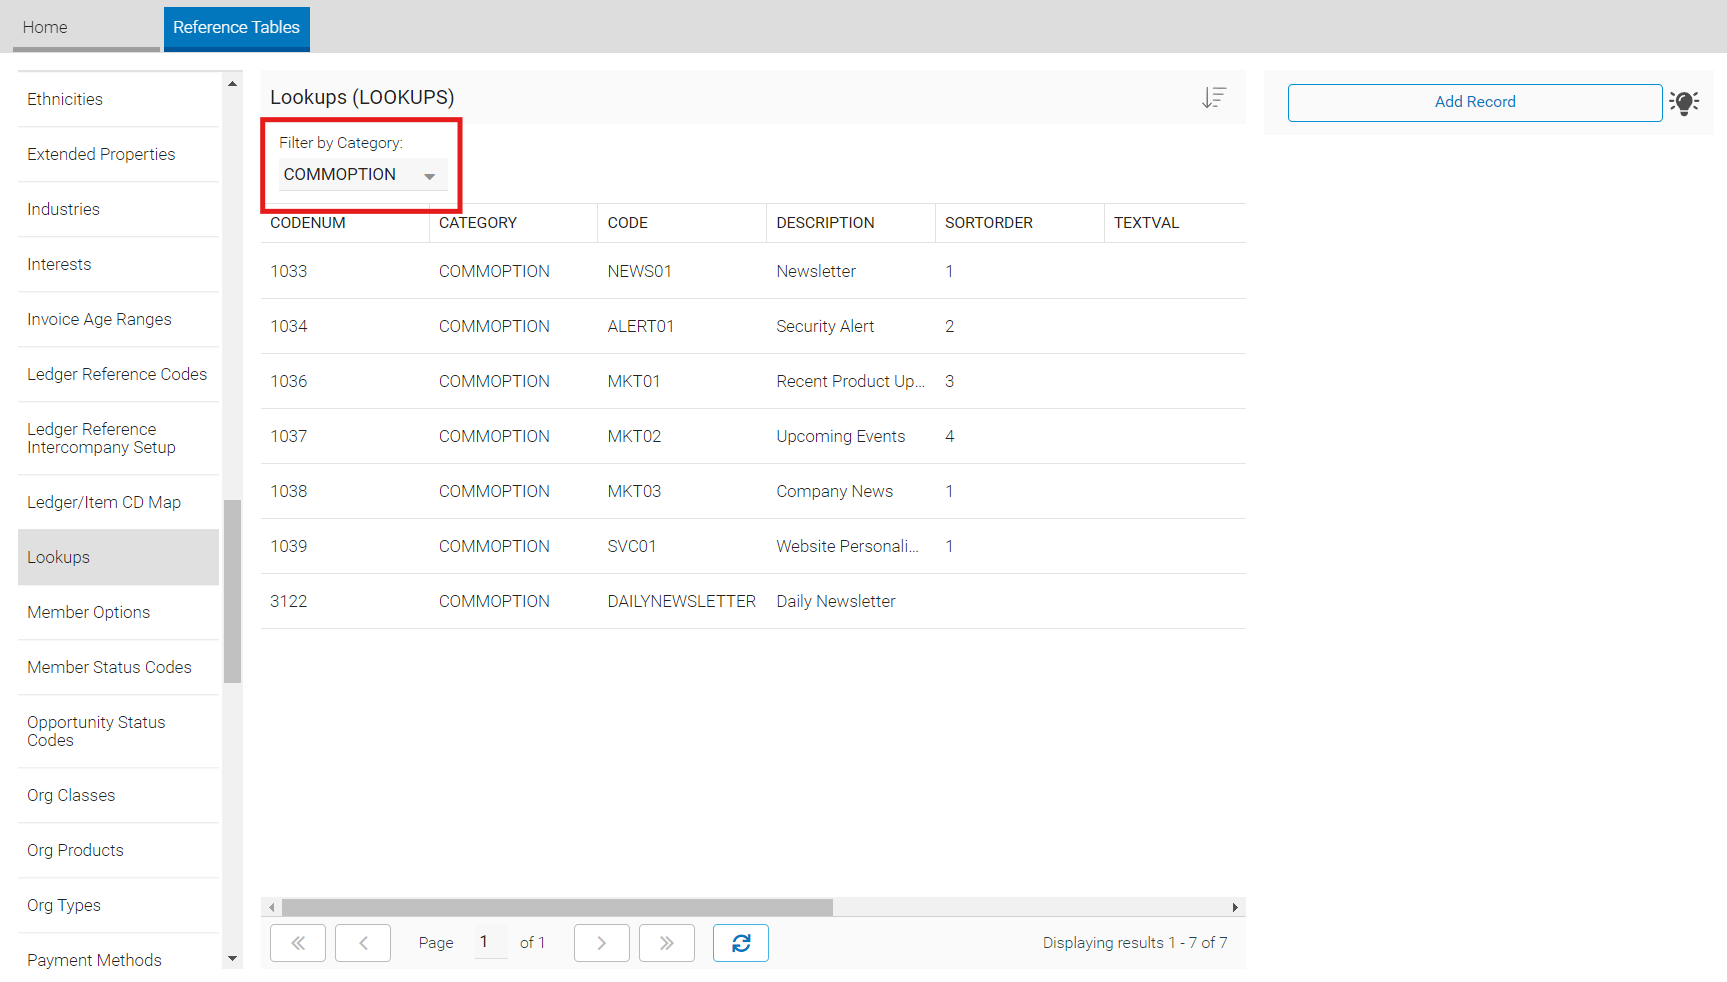1727x982 pixels.
Task: Open Org Types table
Action: 118,905
